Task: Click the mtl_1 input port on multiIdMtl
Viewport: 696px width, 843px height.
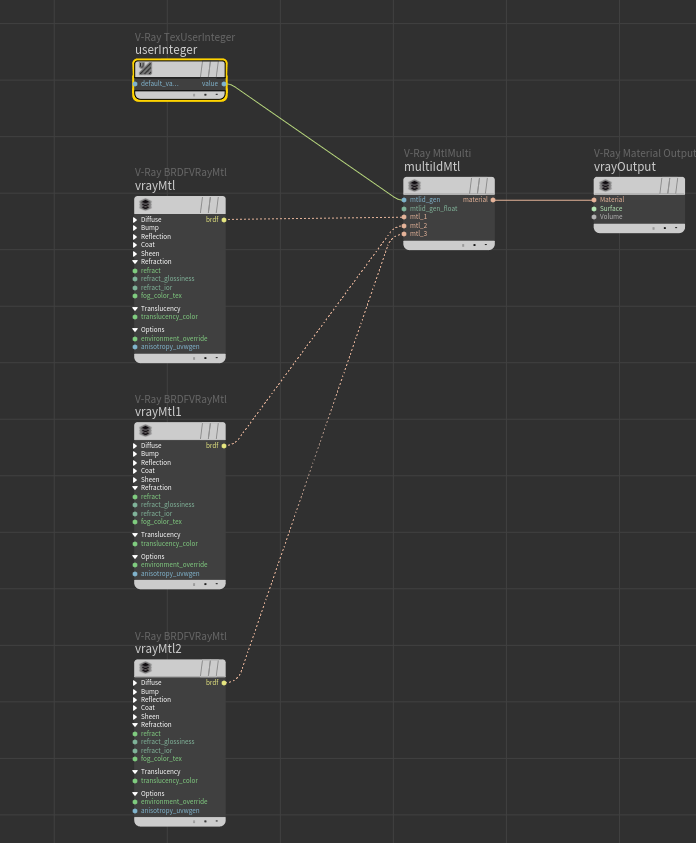Action: tap(404, 217)
